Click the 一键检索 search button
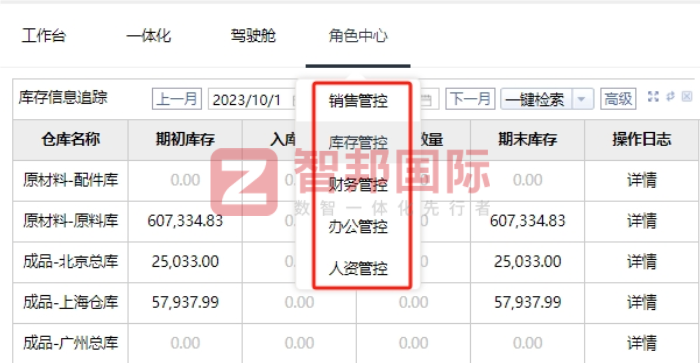 [536, 99]
